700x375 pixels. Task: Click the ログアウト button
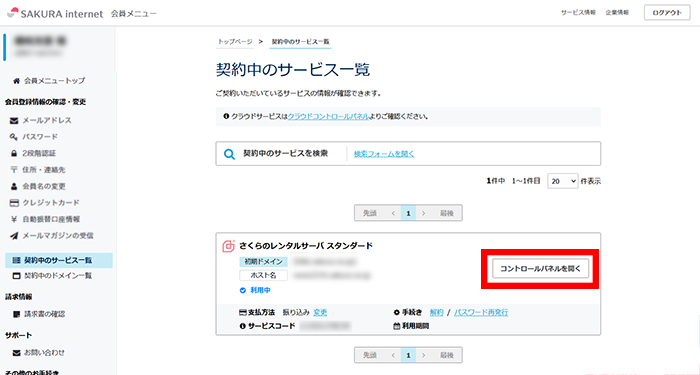click(667, 12)
